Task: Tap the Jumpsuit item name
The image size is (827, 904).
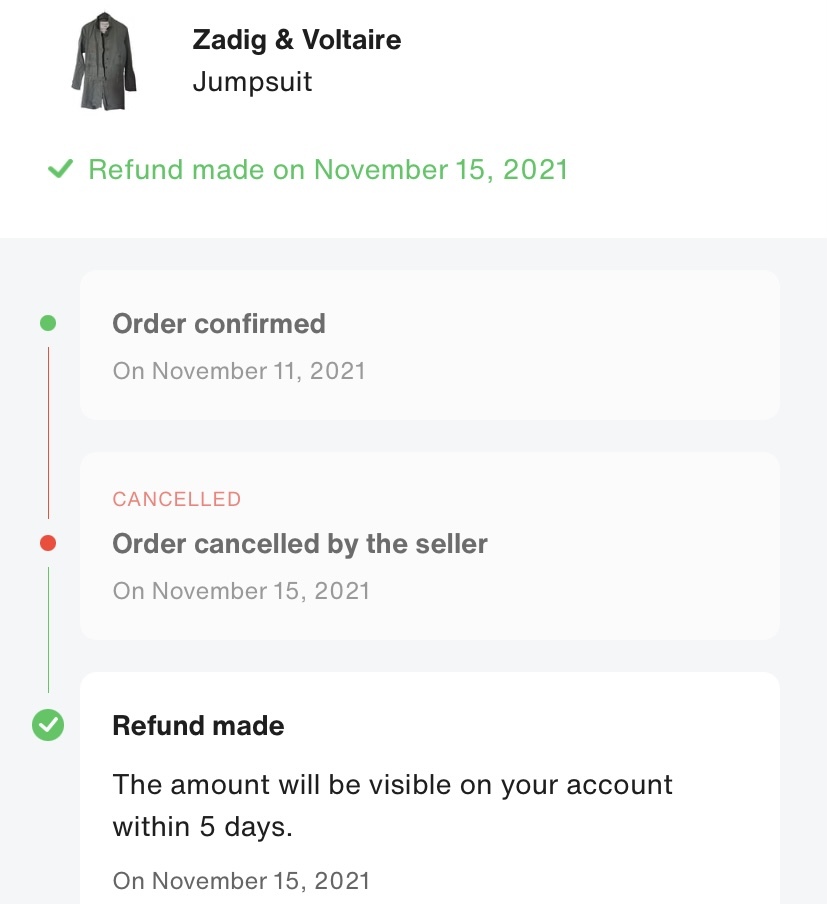Action: click(x=252, y=82)
